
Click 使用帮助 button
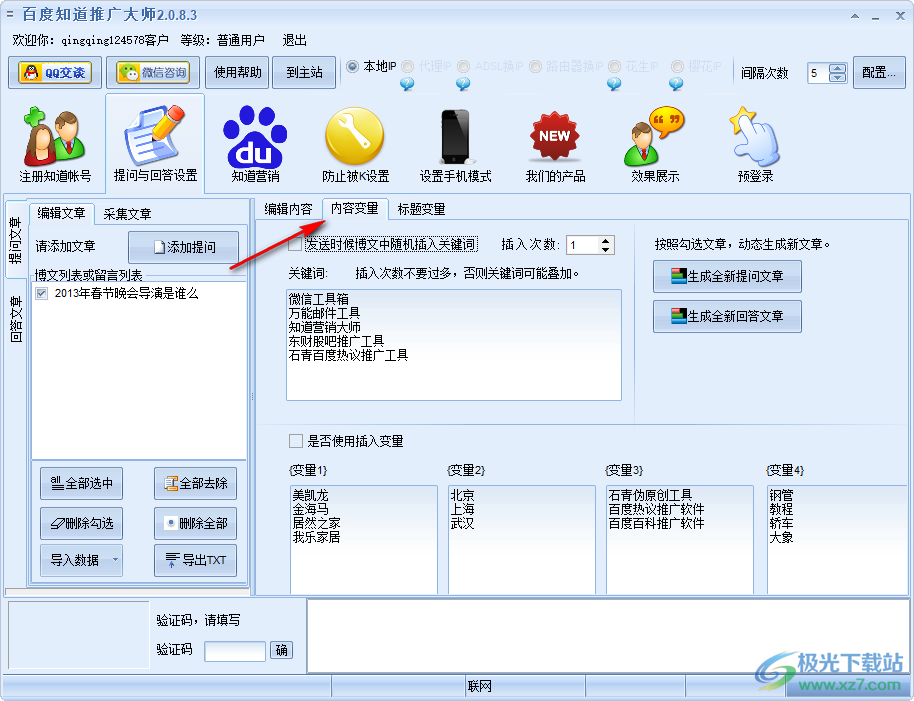238,72
